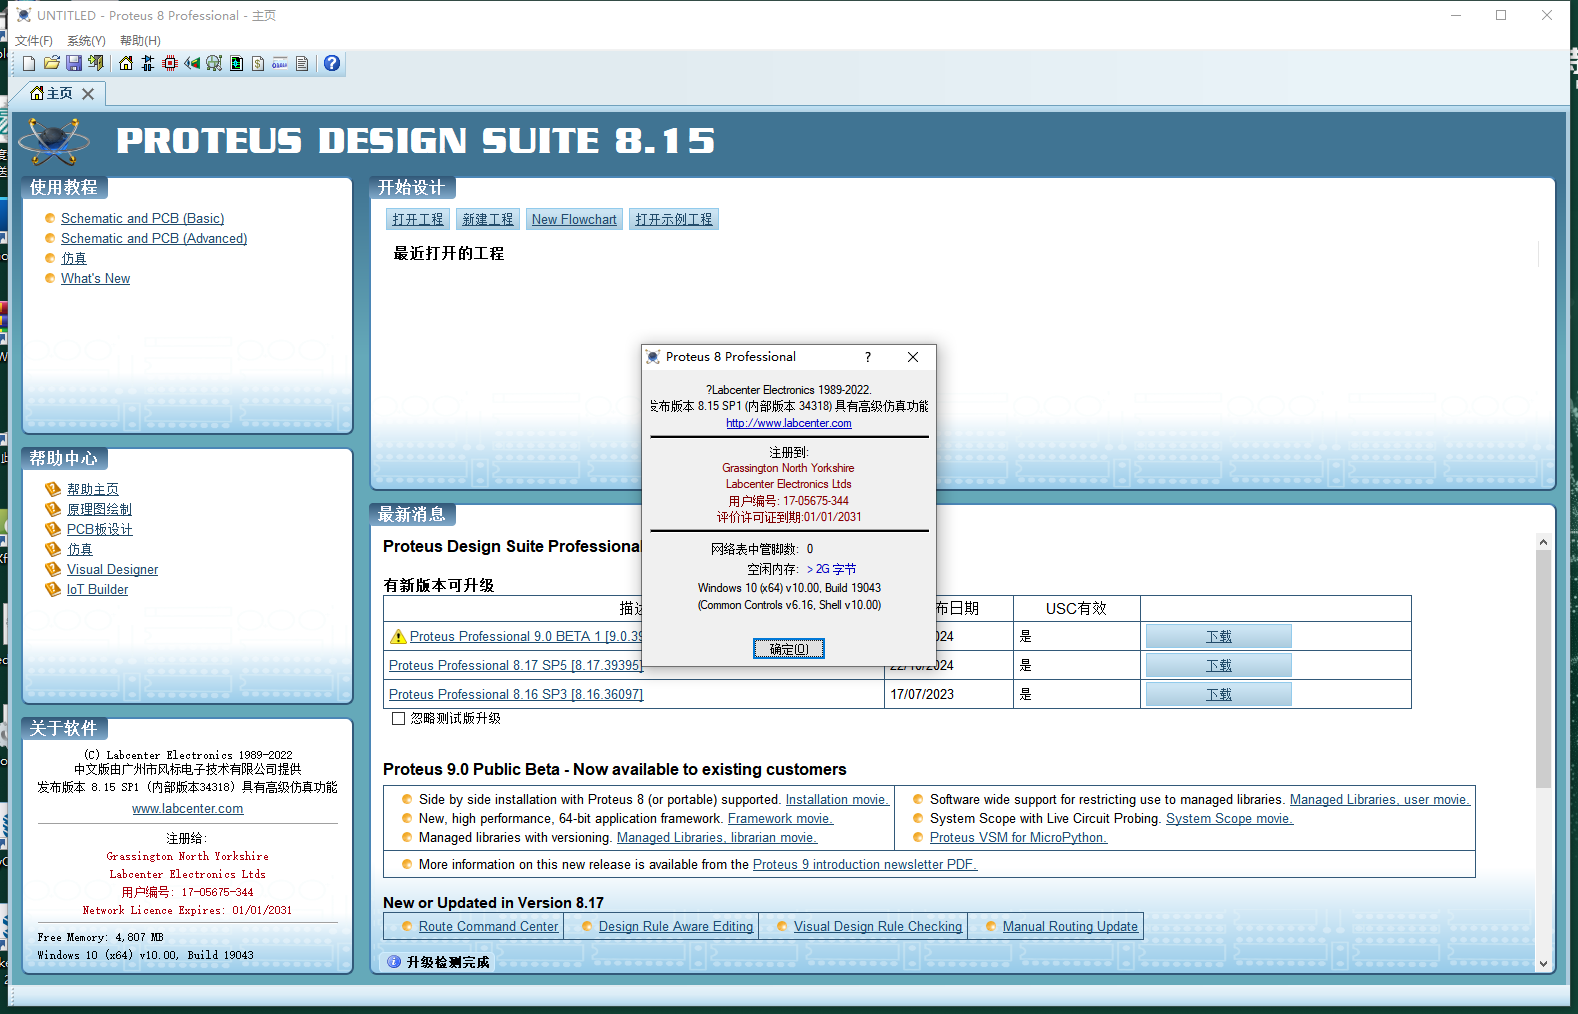Click the ? help button in the dialog title bar
Viewport: 1578px width, 1014px height.
tap(868, 357)
